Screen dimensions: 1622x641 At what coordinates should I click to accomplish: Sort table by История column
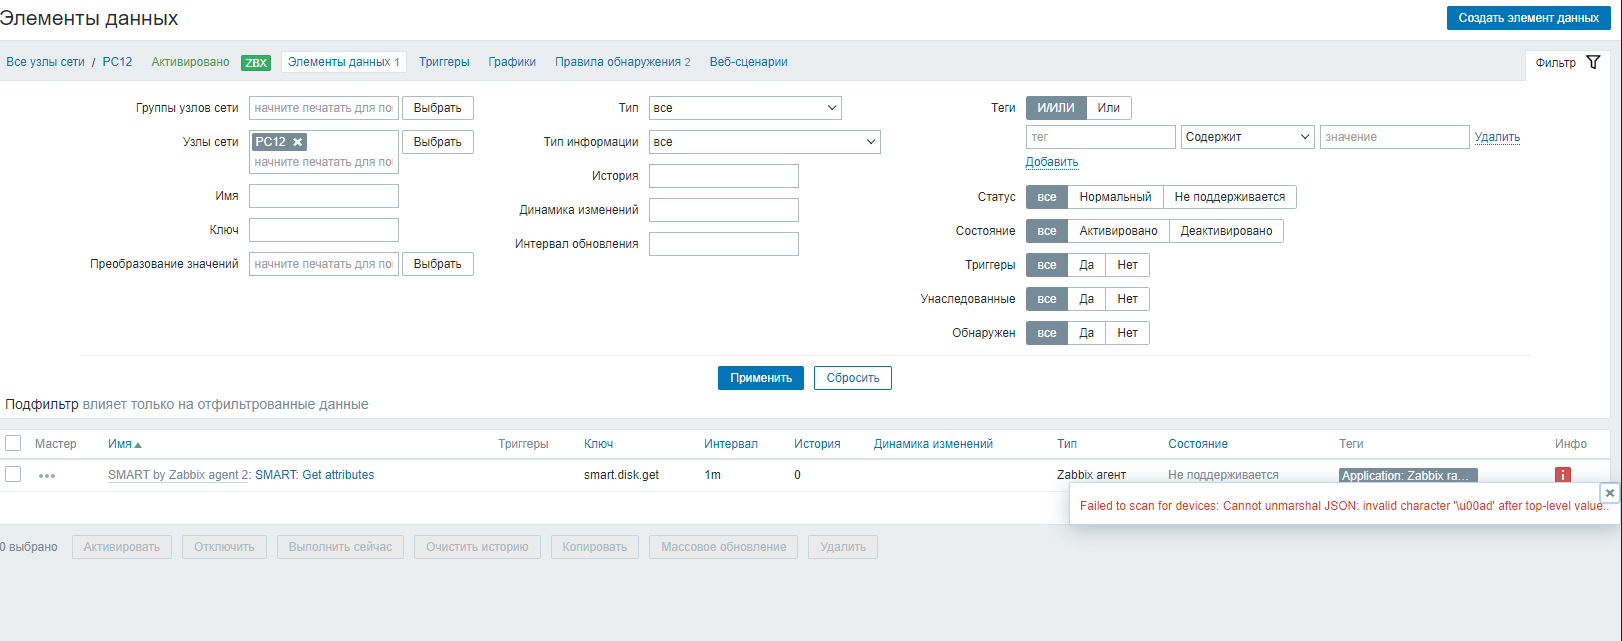(817, 444)
